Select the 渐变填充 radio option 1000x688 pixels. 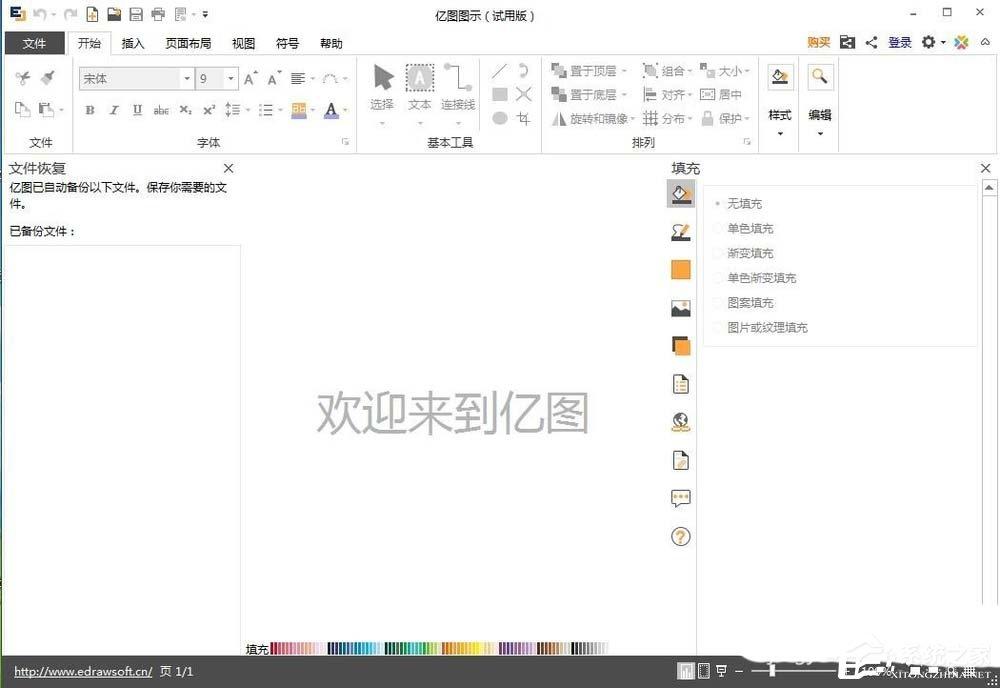[745, 253]
